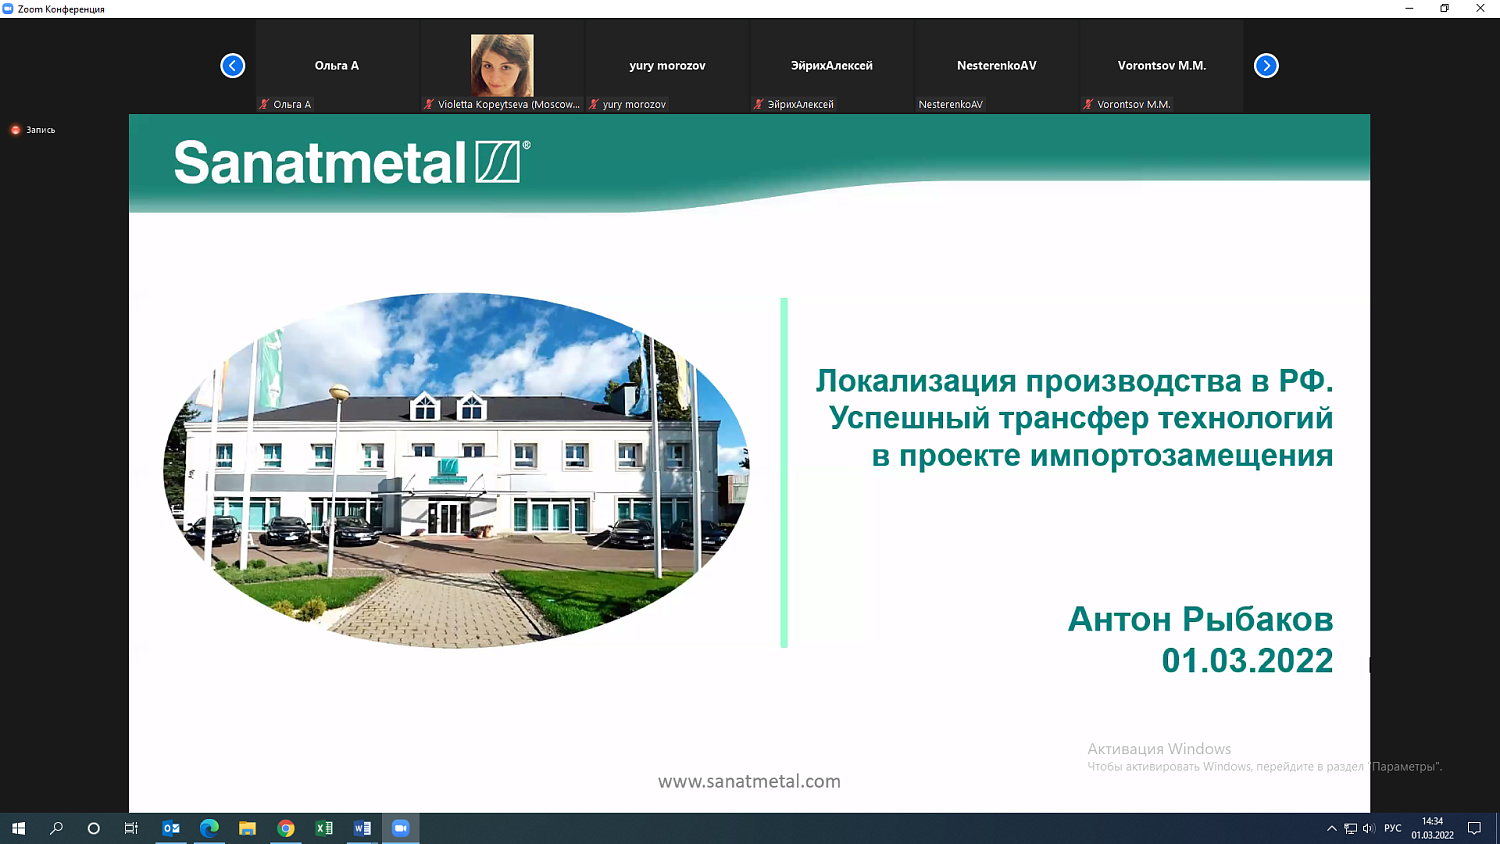Open network status tray icon
1500x844 pixels.
1350,828
